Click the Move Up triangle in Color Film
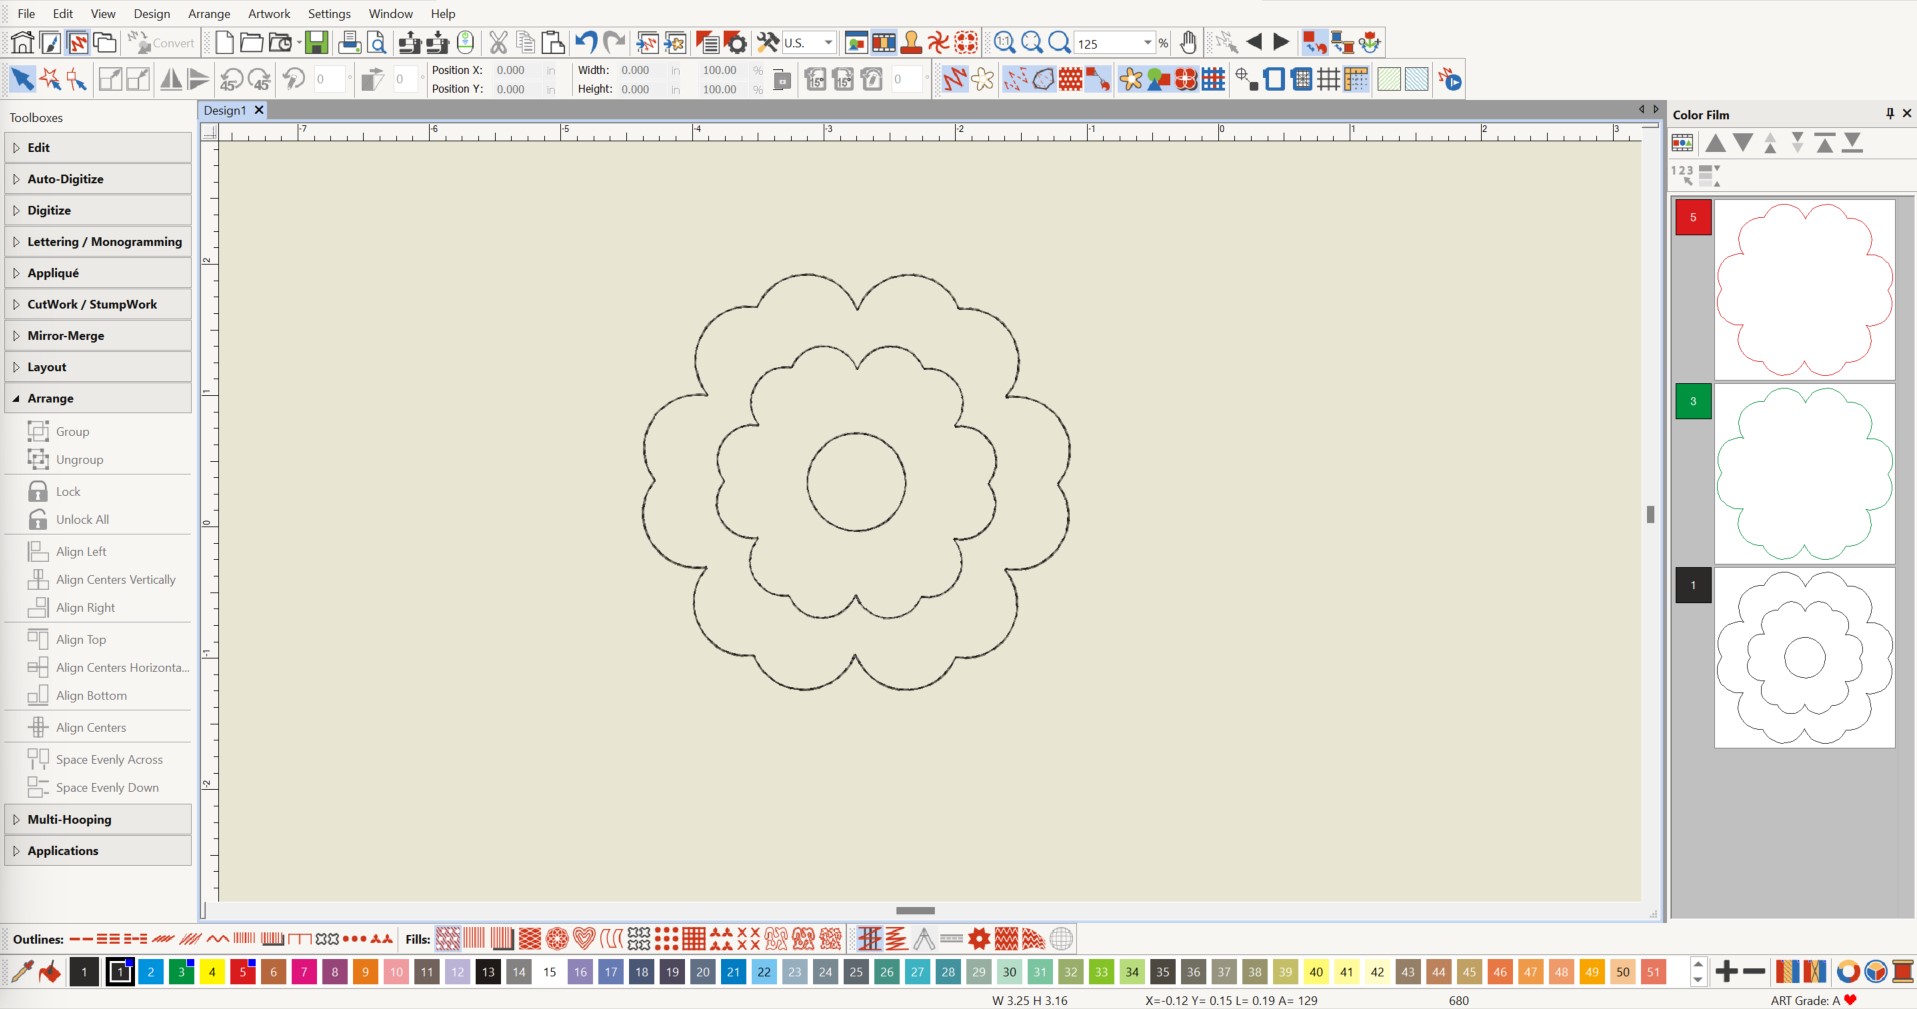 [x=1715, y=143]
